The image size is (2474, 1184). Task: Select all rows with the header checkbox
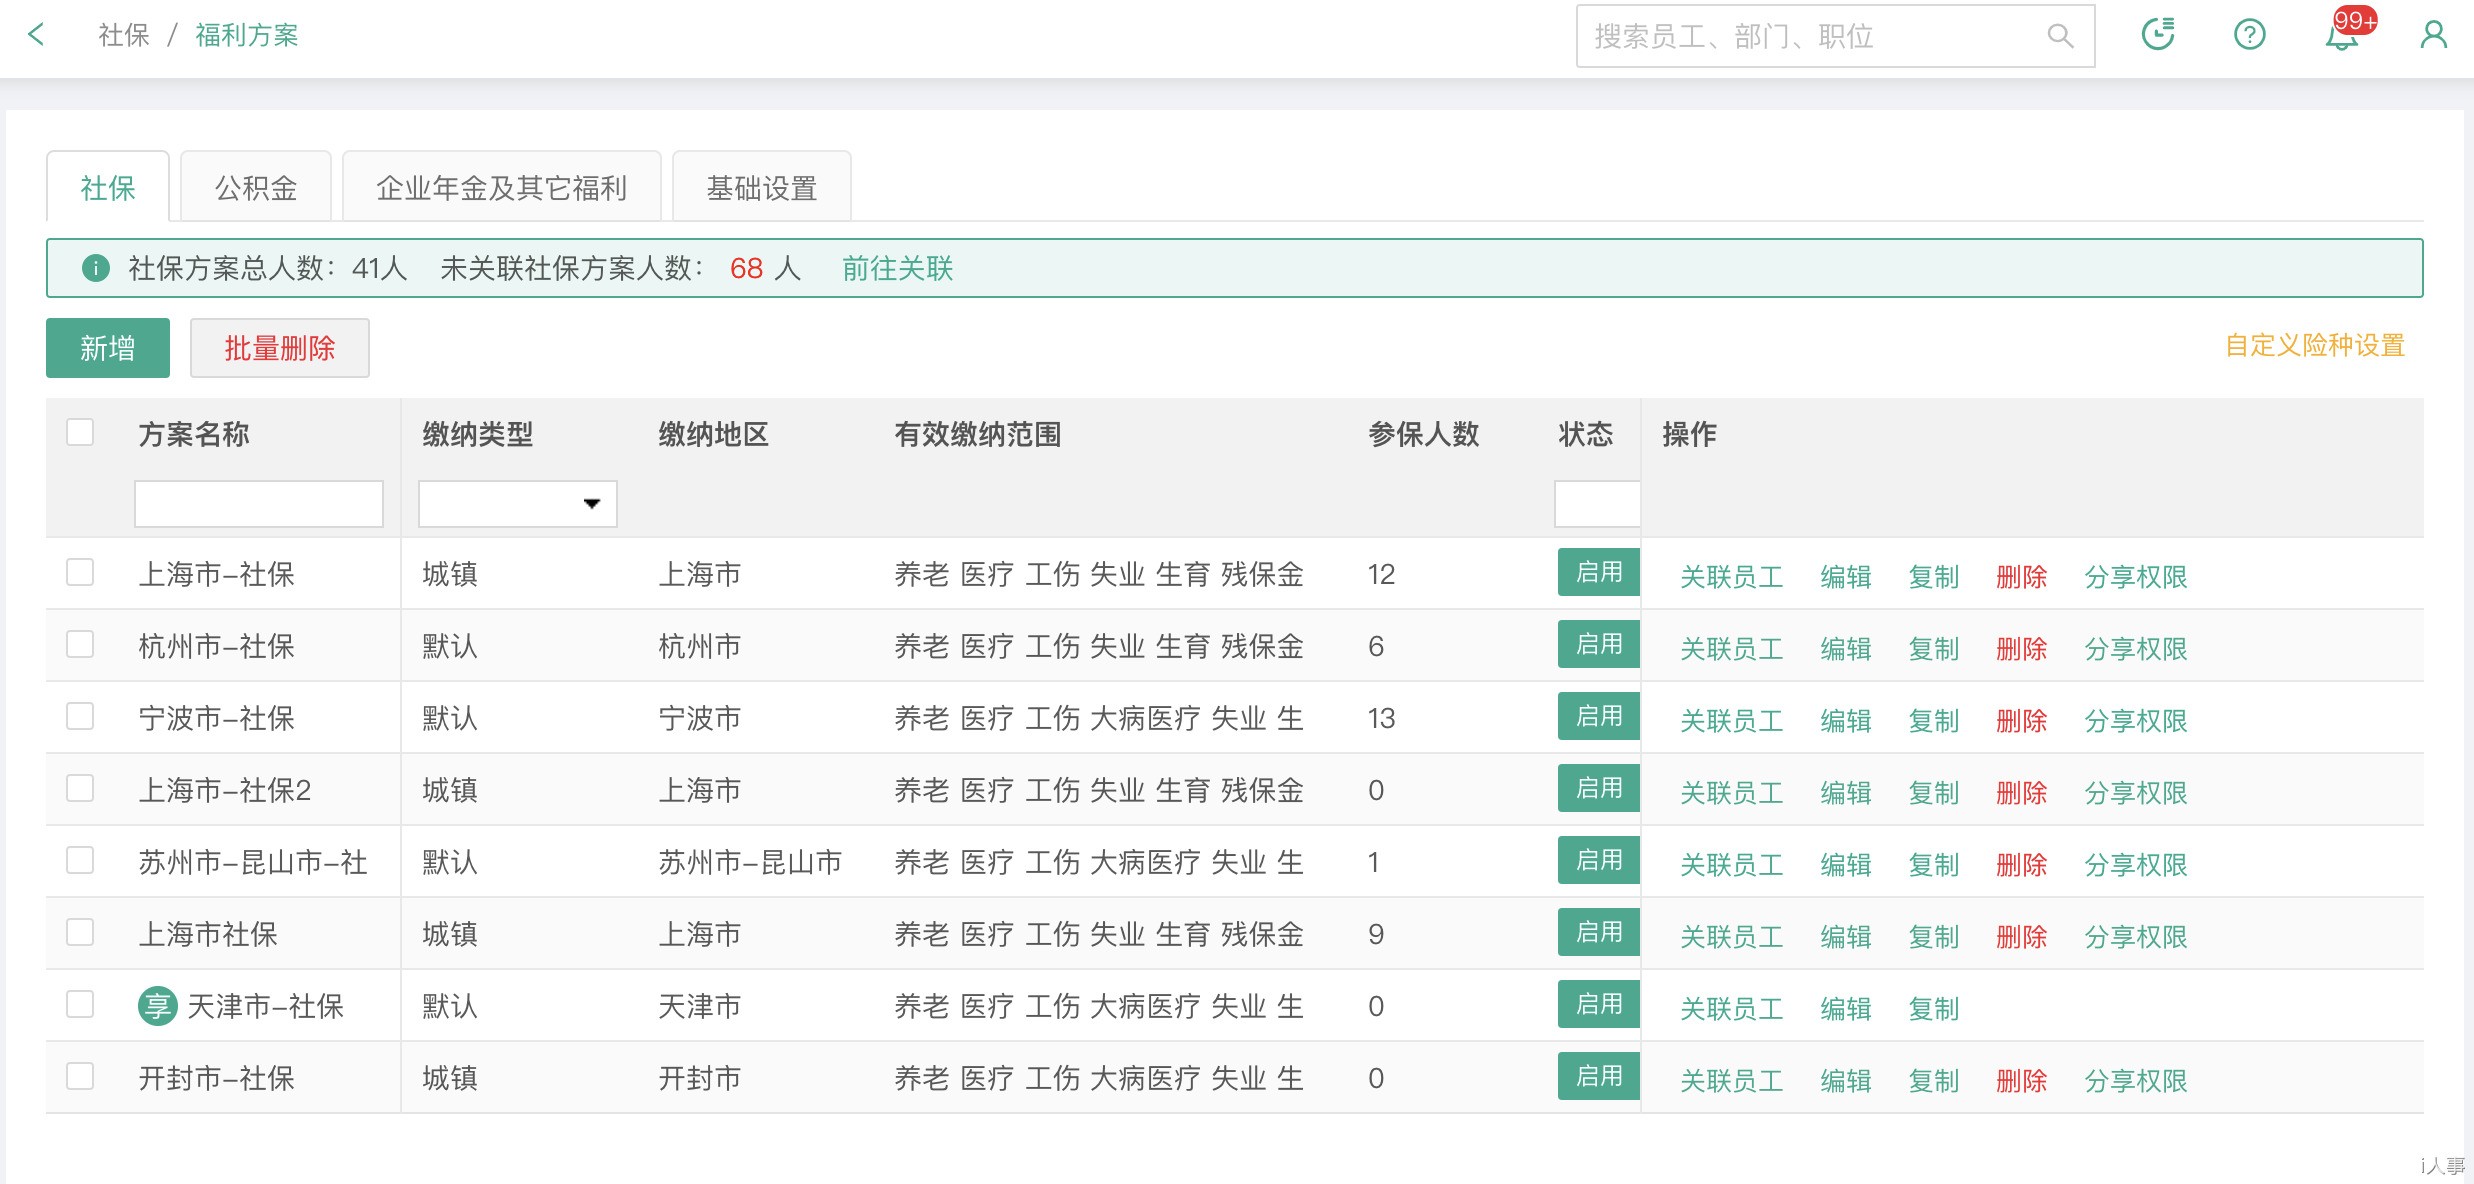[x=80, y=432]
